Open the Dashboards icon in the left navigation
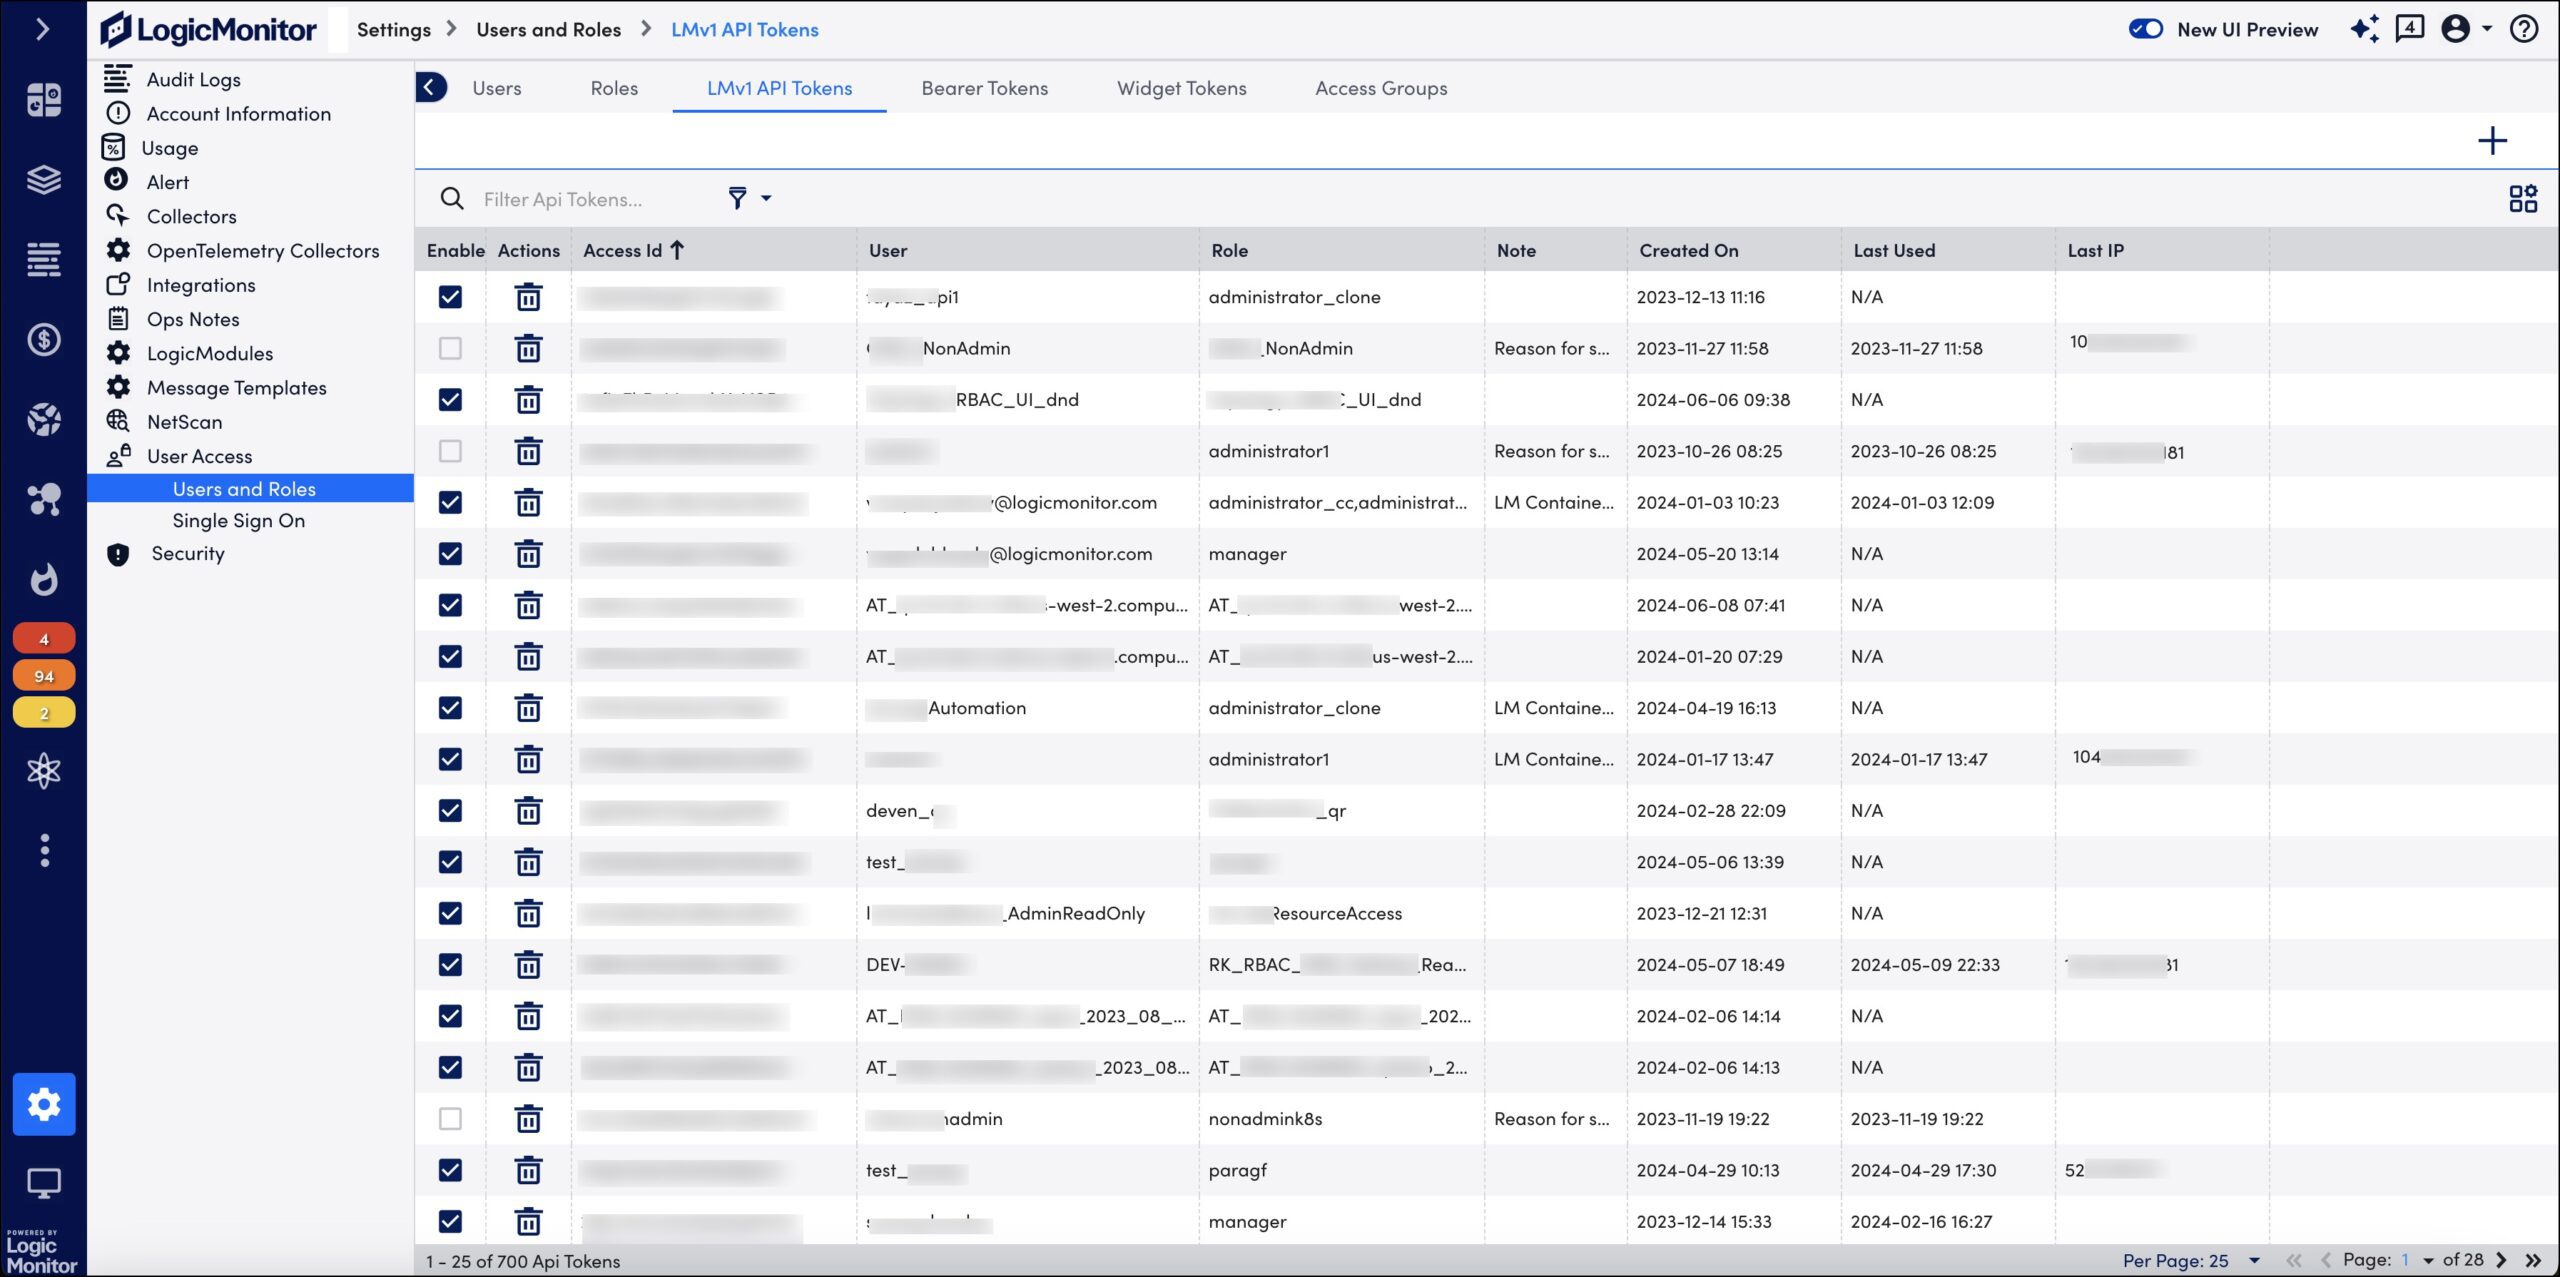Image resolution: width=2560 pixels, height=1277 pixels. [44, 100]
